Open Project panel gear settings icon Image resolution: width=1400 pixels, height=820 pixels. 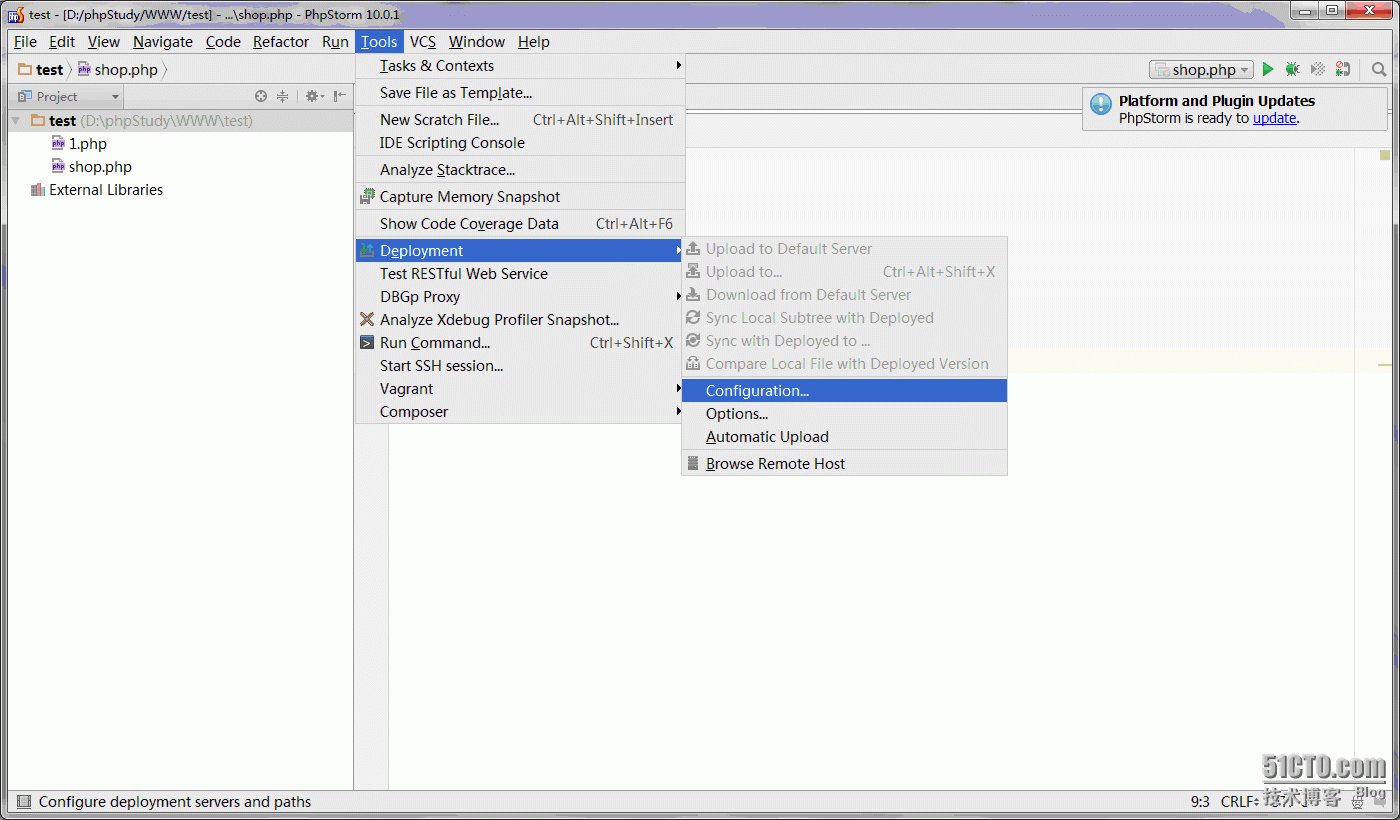click(315, 96)
